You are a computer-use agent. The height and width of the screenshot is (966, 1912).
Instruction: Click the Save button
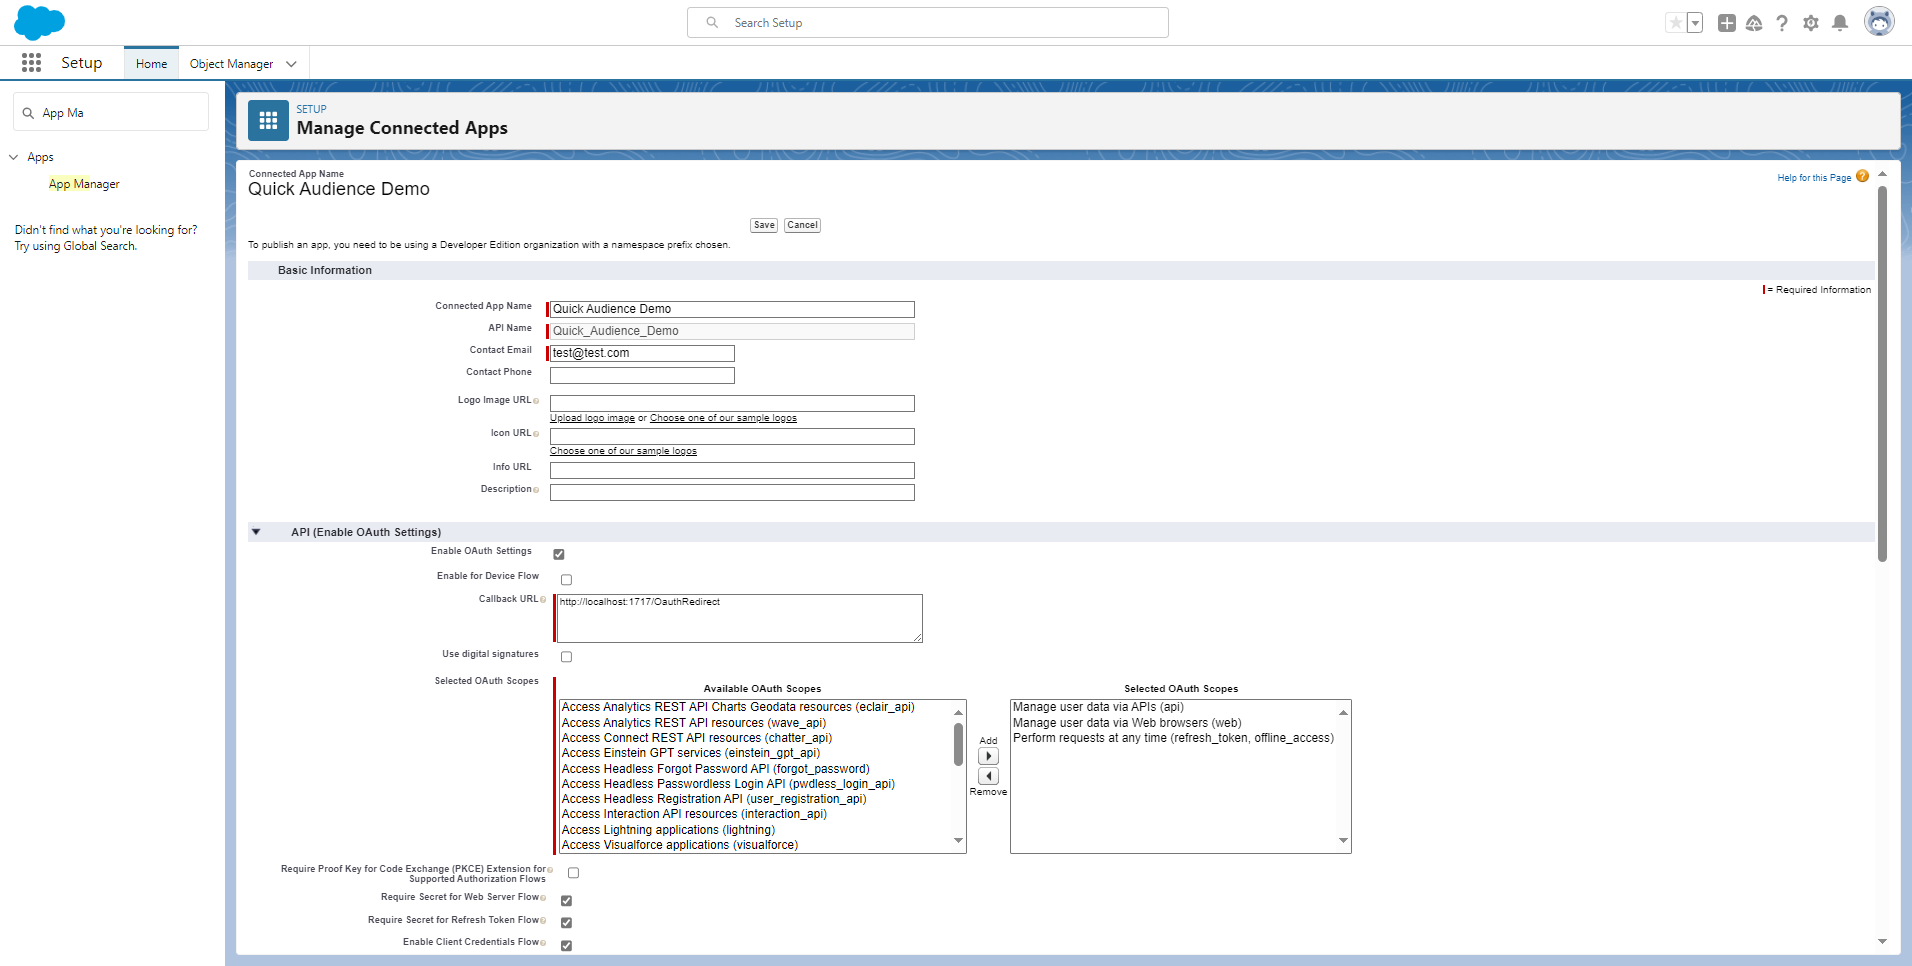[764, 225]
